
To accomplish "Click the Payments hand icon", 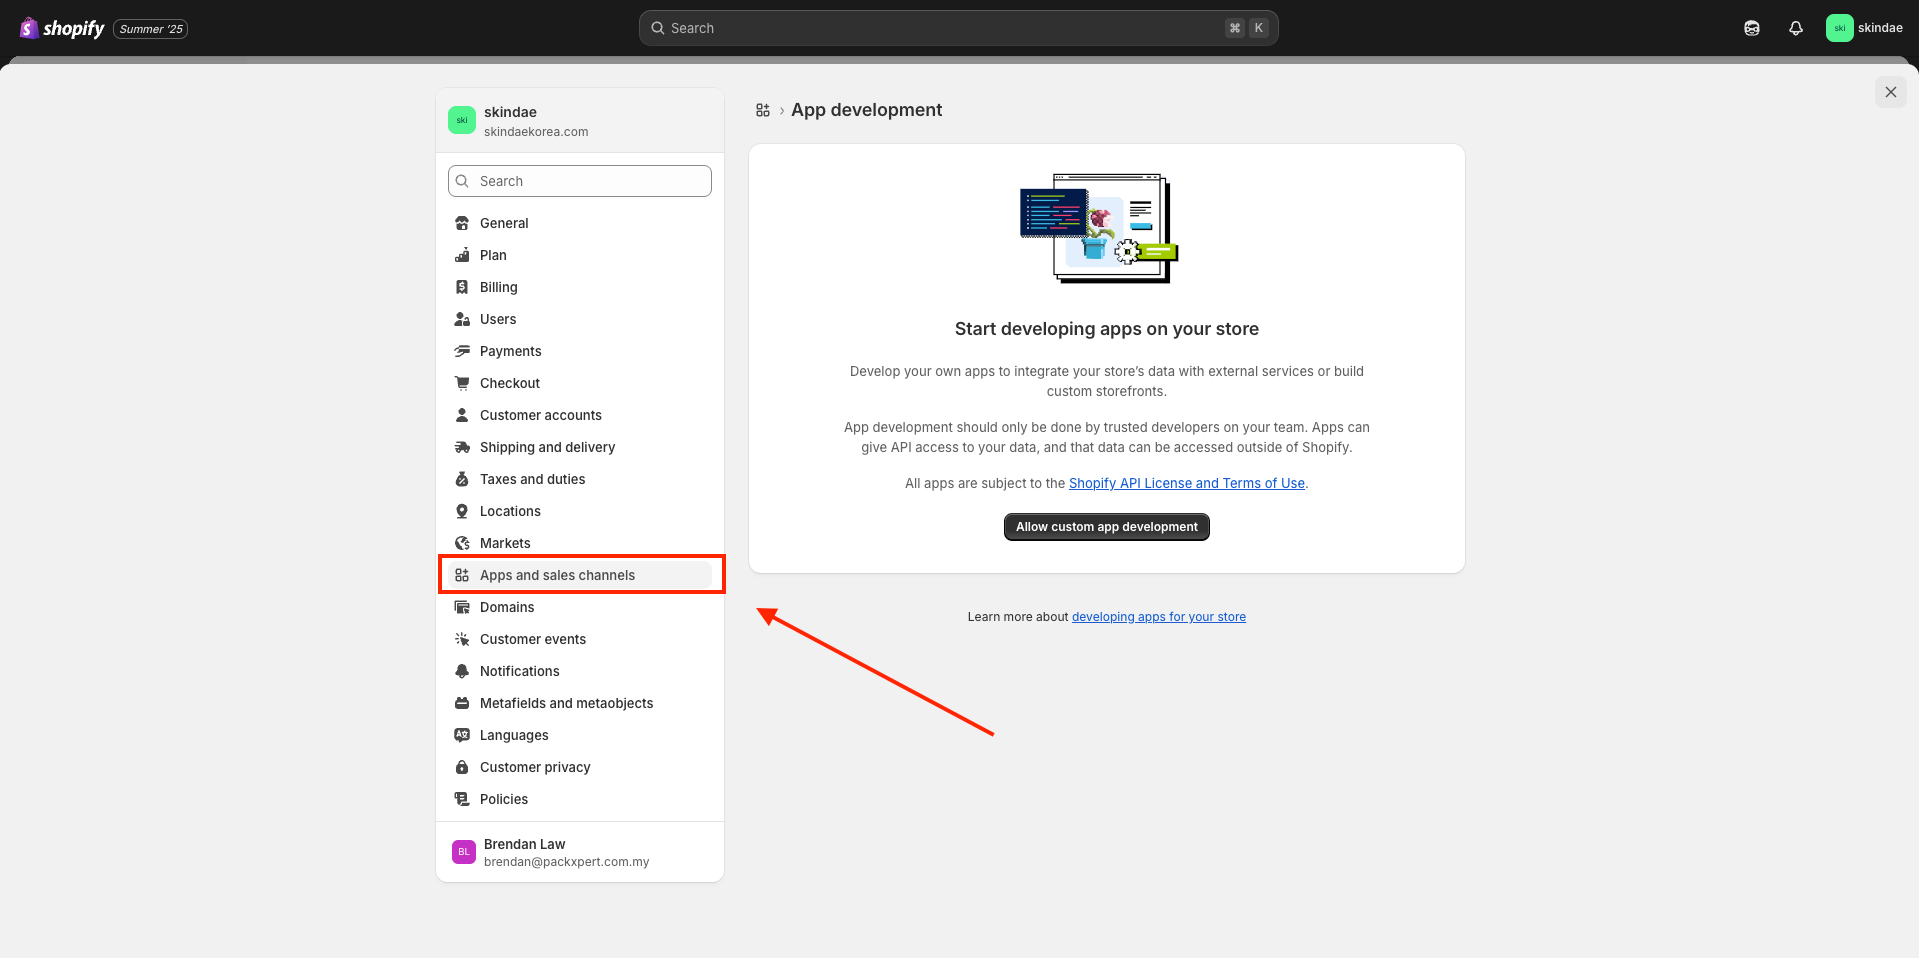I will tap(462, 351).
